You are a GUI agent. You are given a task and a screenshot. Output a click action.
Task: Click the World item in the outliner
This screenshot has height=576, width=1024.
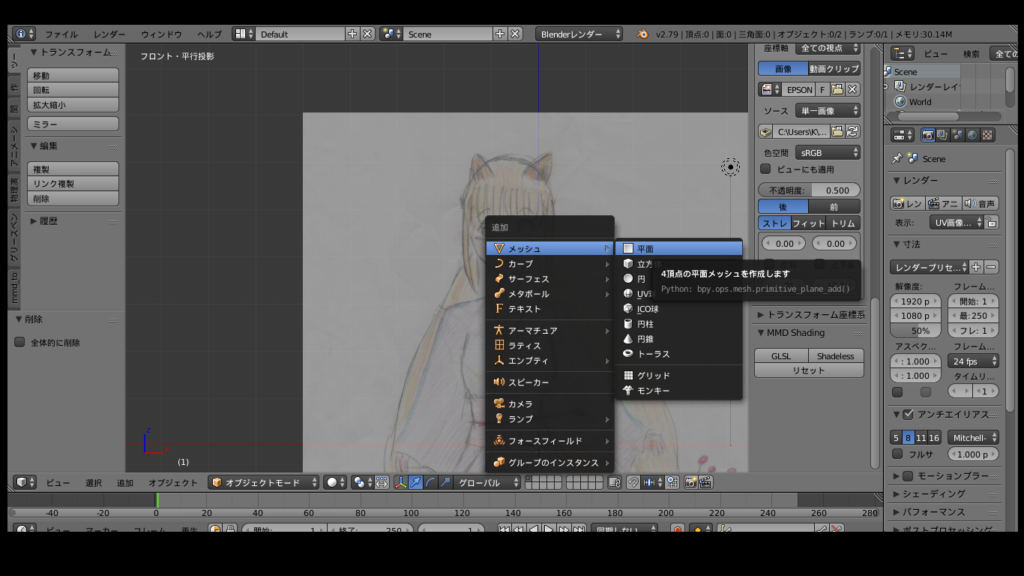tap(919, 102)
